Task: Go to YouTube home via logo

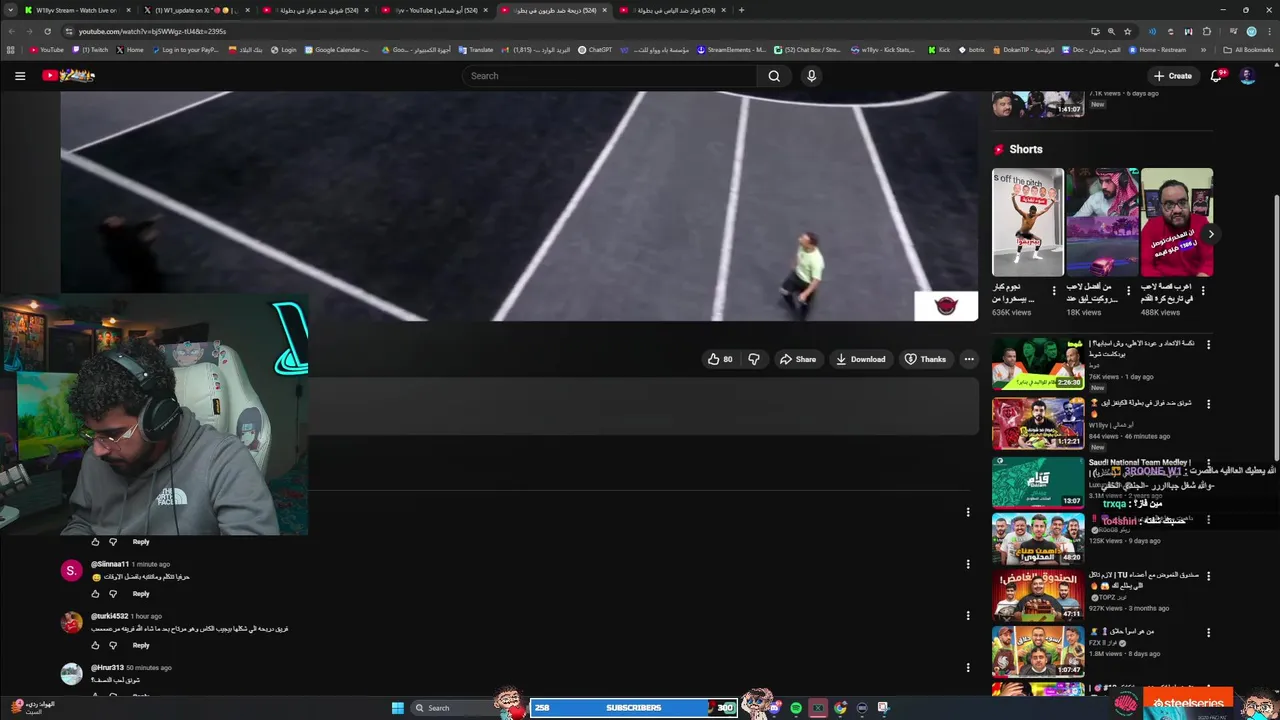Action: [68, 76]
